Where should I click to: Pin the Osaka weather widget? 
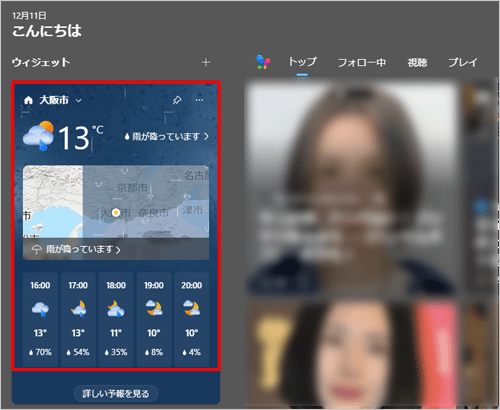click(177, 100)
